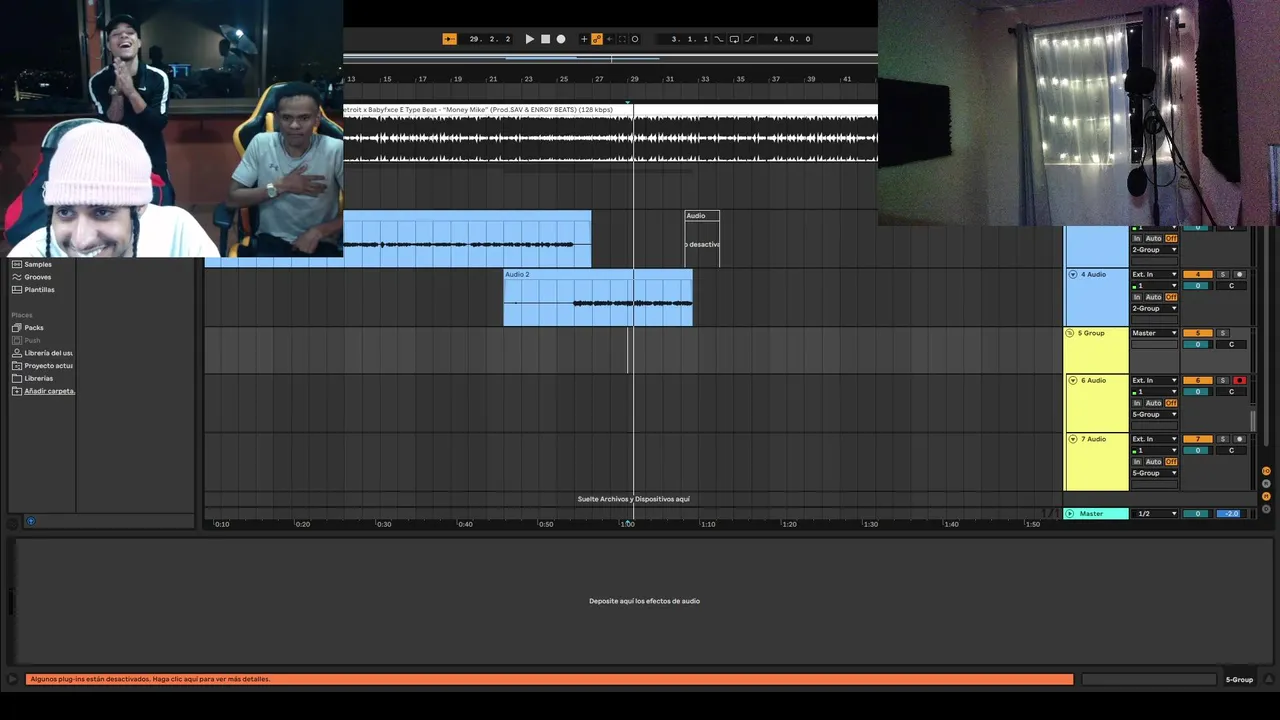
Task: Arm the 4 Audio track for recording
Action: point(1240,274)
